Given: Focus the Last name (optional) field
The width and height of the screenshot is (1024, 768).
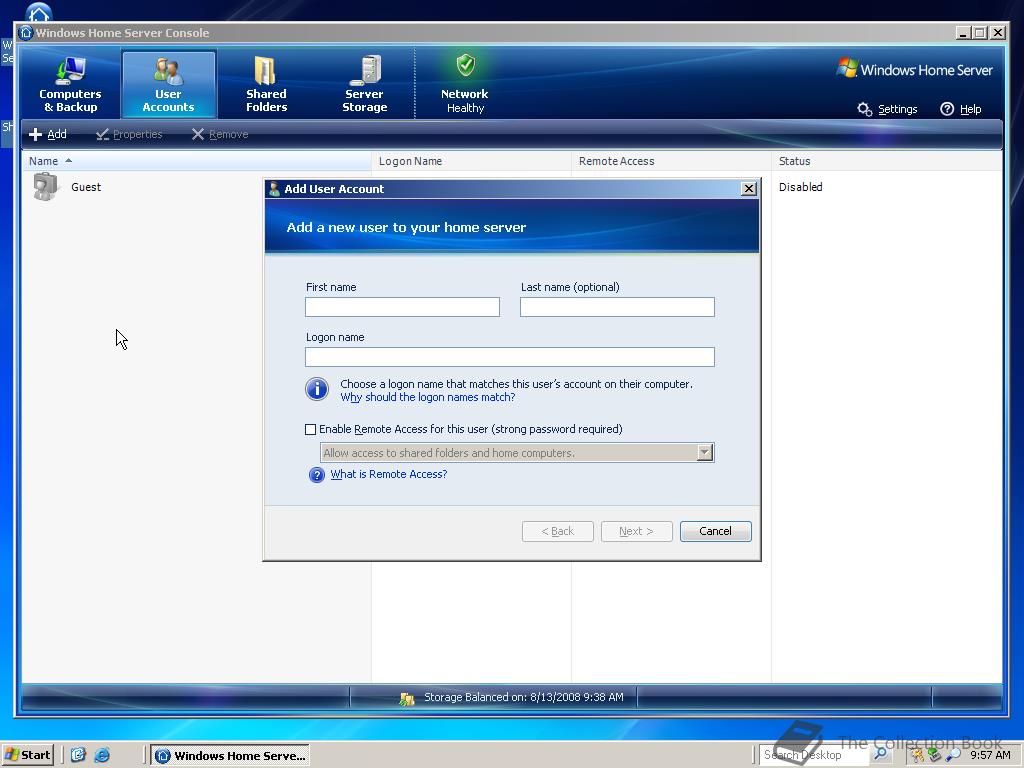Looking at the screenshot, I should 617,307.
